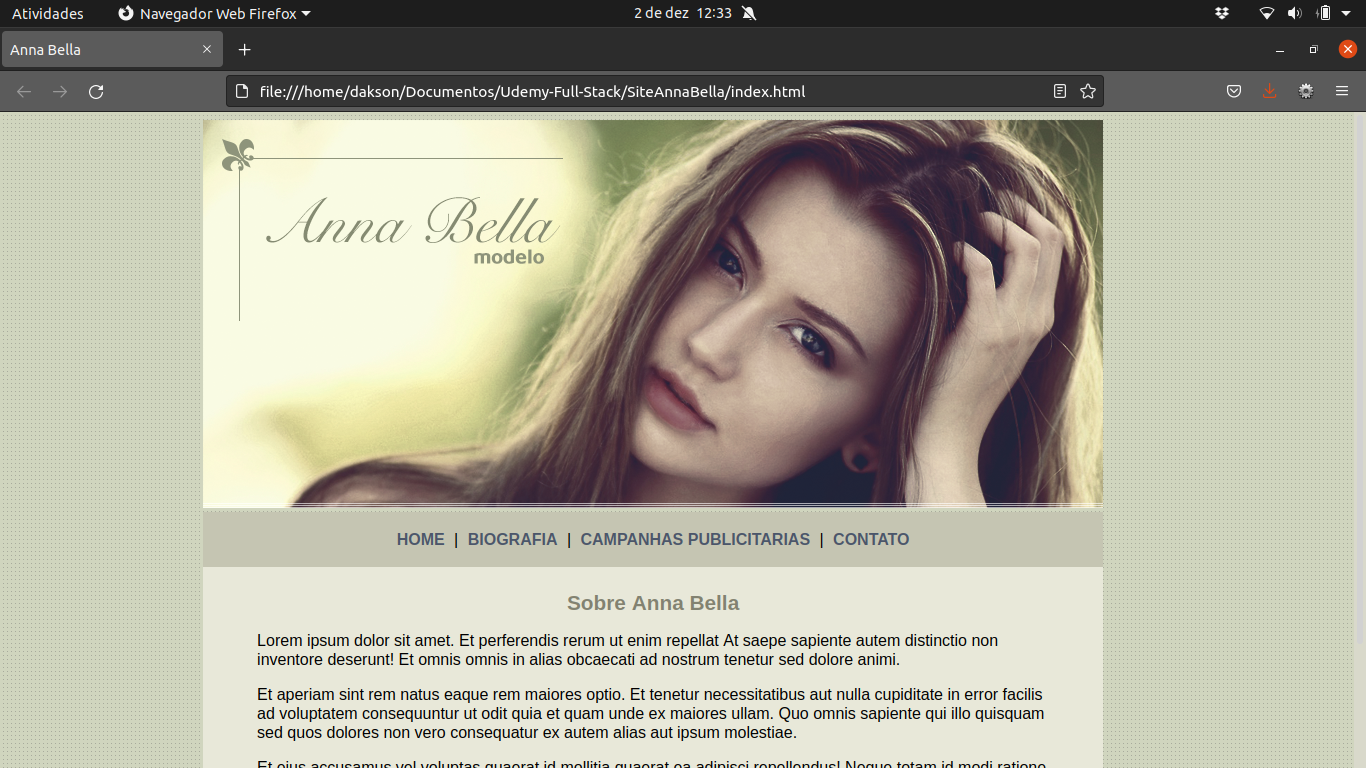Click the CONTATO navigation link

click(870, 539)
